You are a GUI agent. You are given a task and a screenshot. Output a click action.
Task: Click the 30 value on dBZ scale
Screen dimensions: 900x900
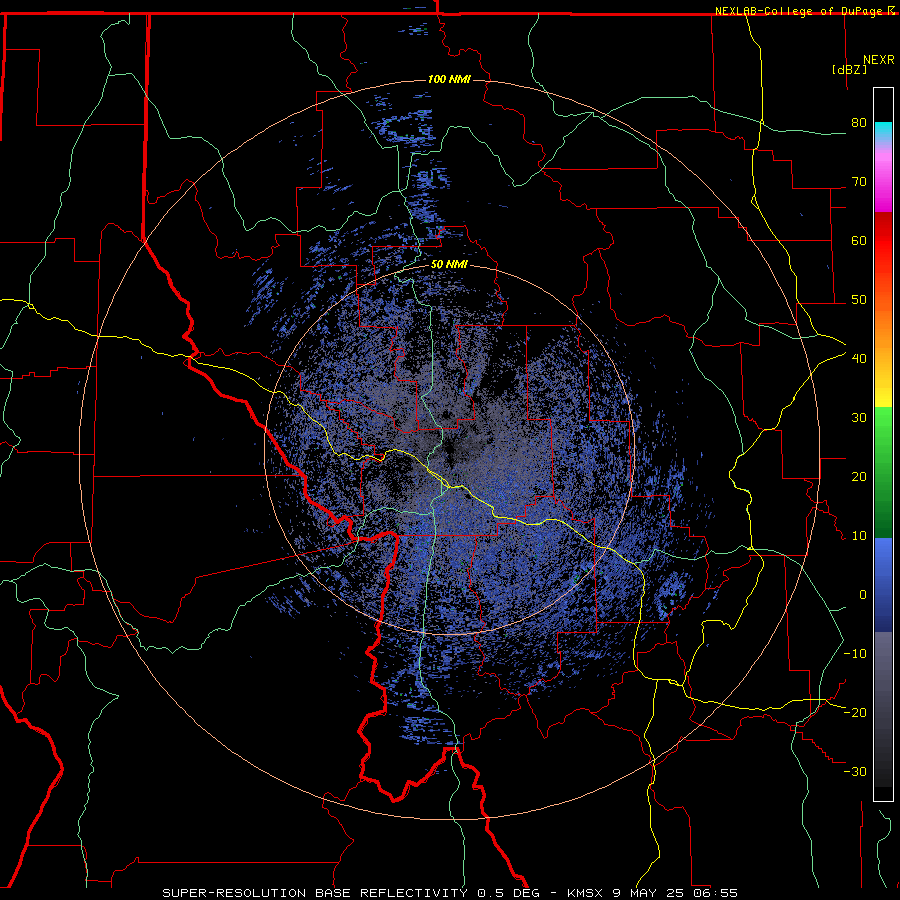859,418
